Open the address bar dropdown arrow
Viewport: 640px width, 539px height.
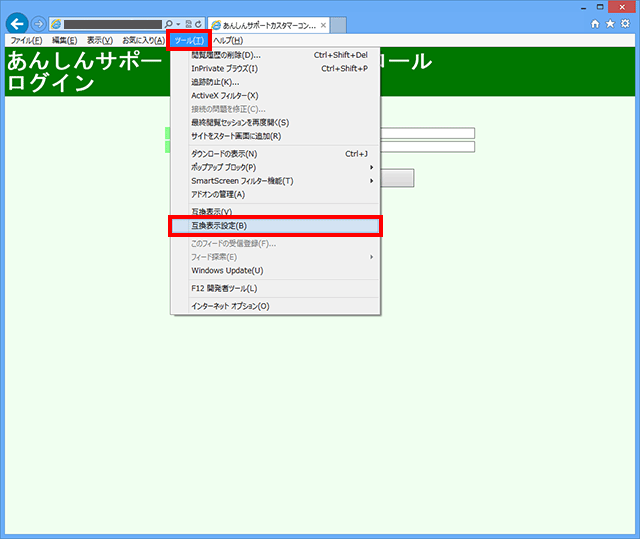point(177,23)
